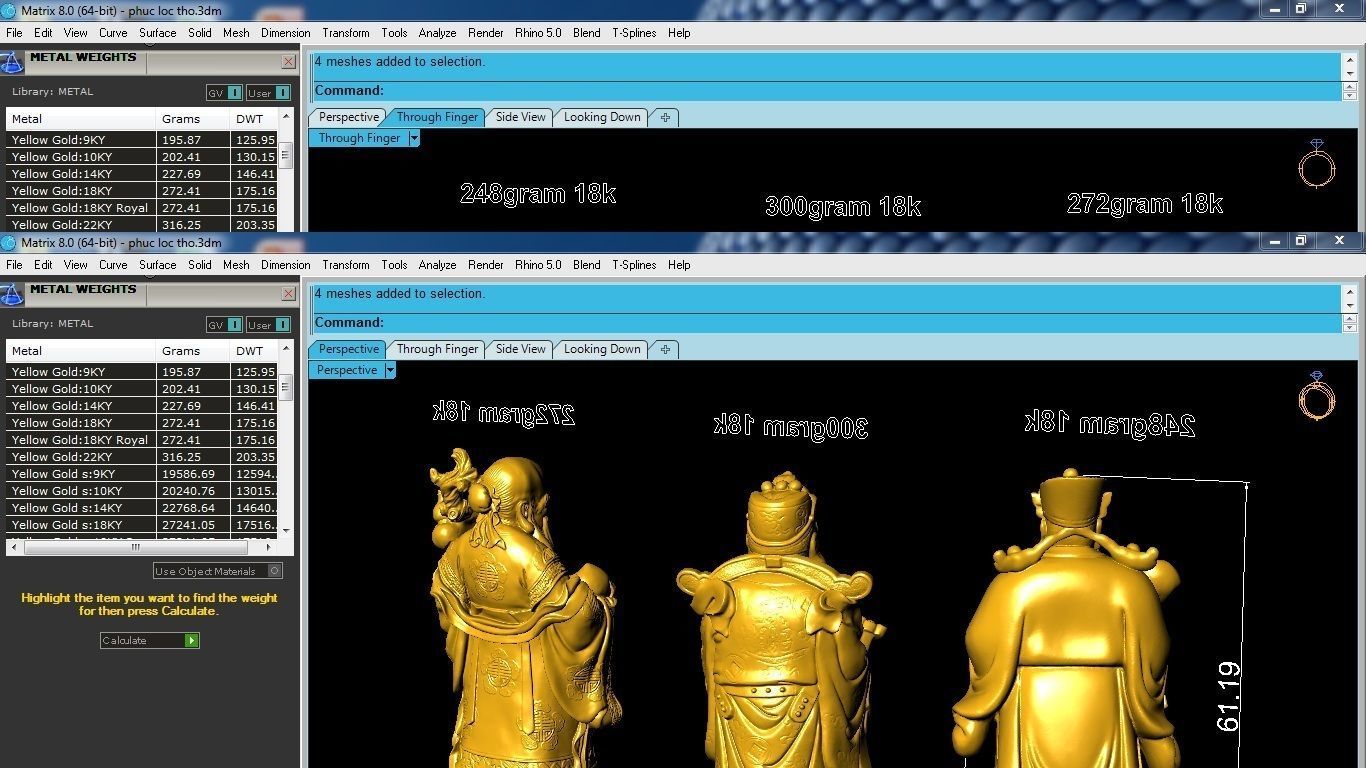The width and height of the screenshot is (1366, 768).
Task: Click Command input line in lower window
Action: [826, 323]
